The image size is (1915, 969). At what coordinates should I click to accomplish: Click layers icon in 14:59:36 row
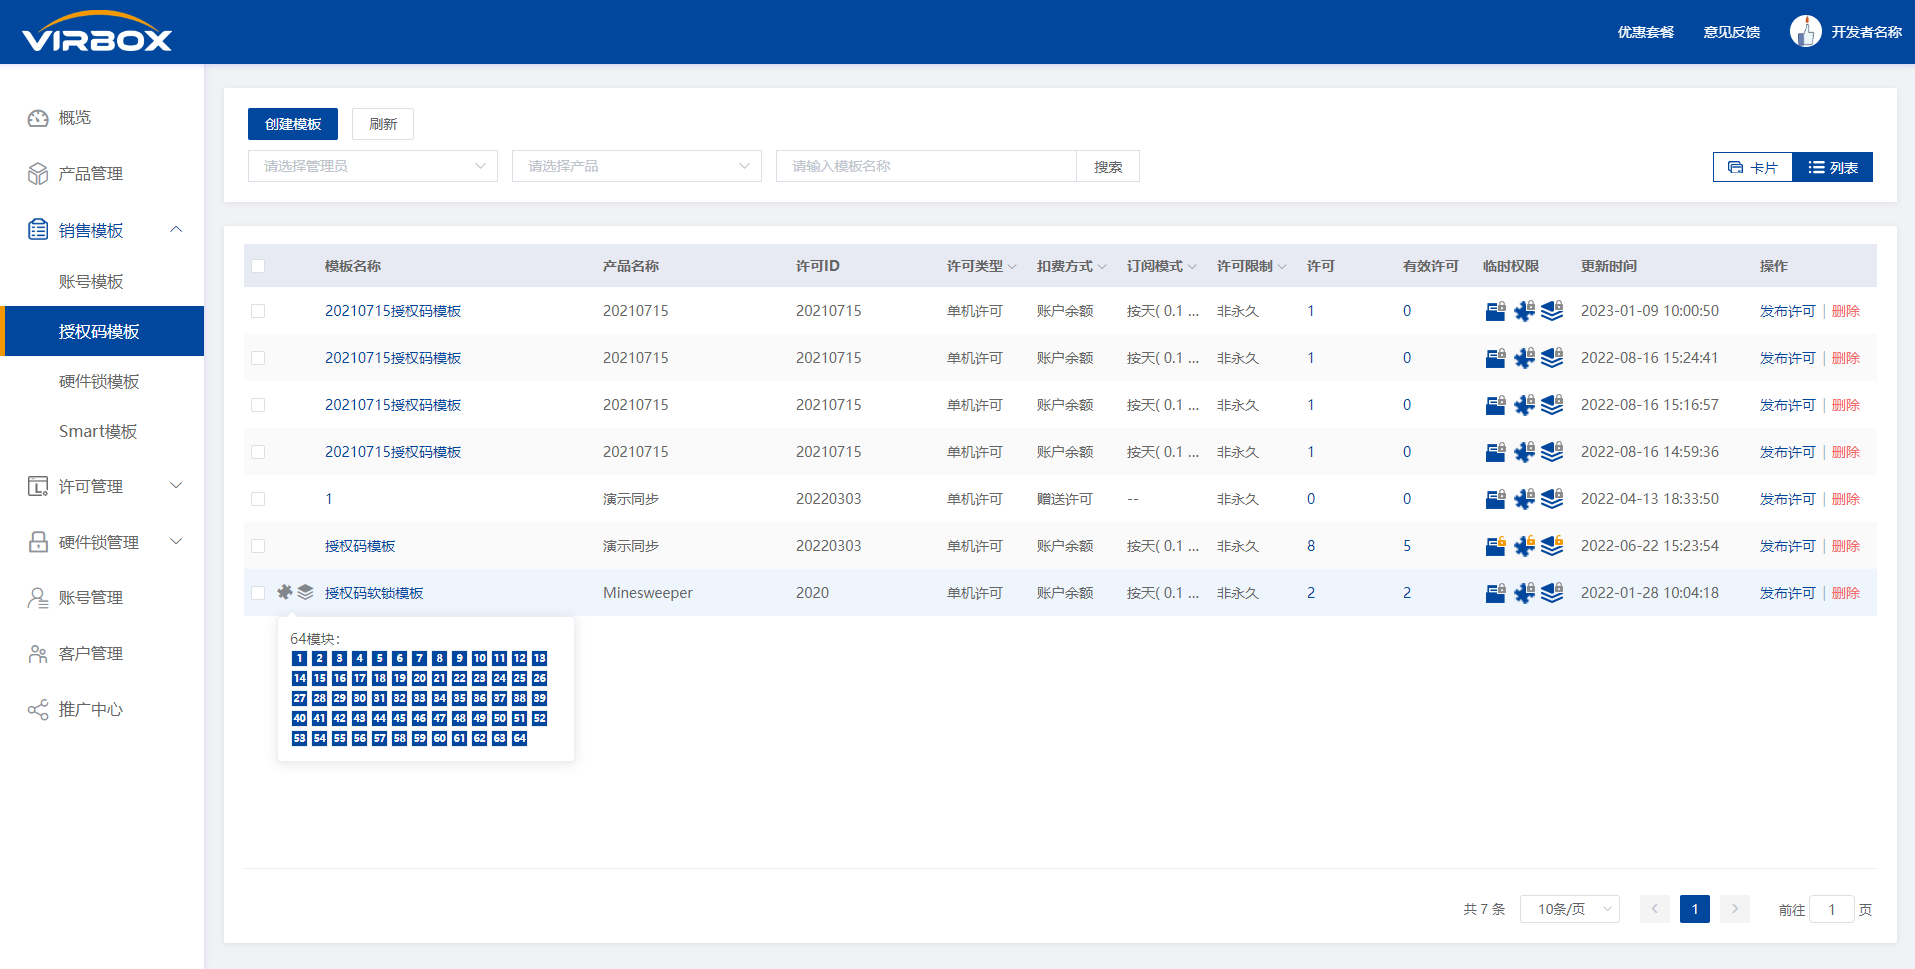(x=1552, y=452)
